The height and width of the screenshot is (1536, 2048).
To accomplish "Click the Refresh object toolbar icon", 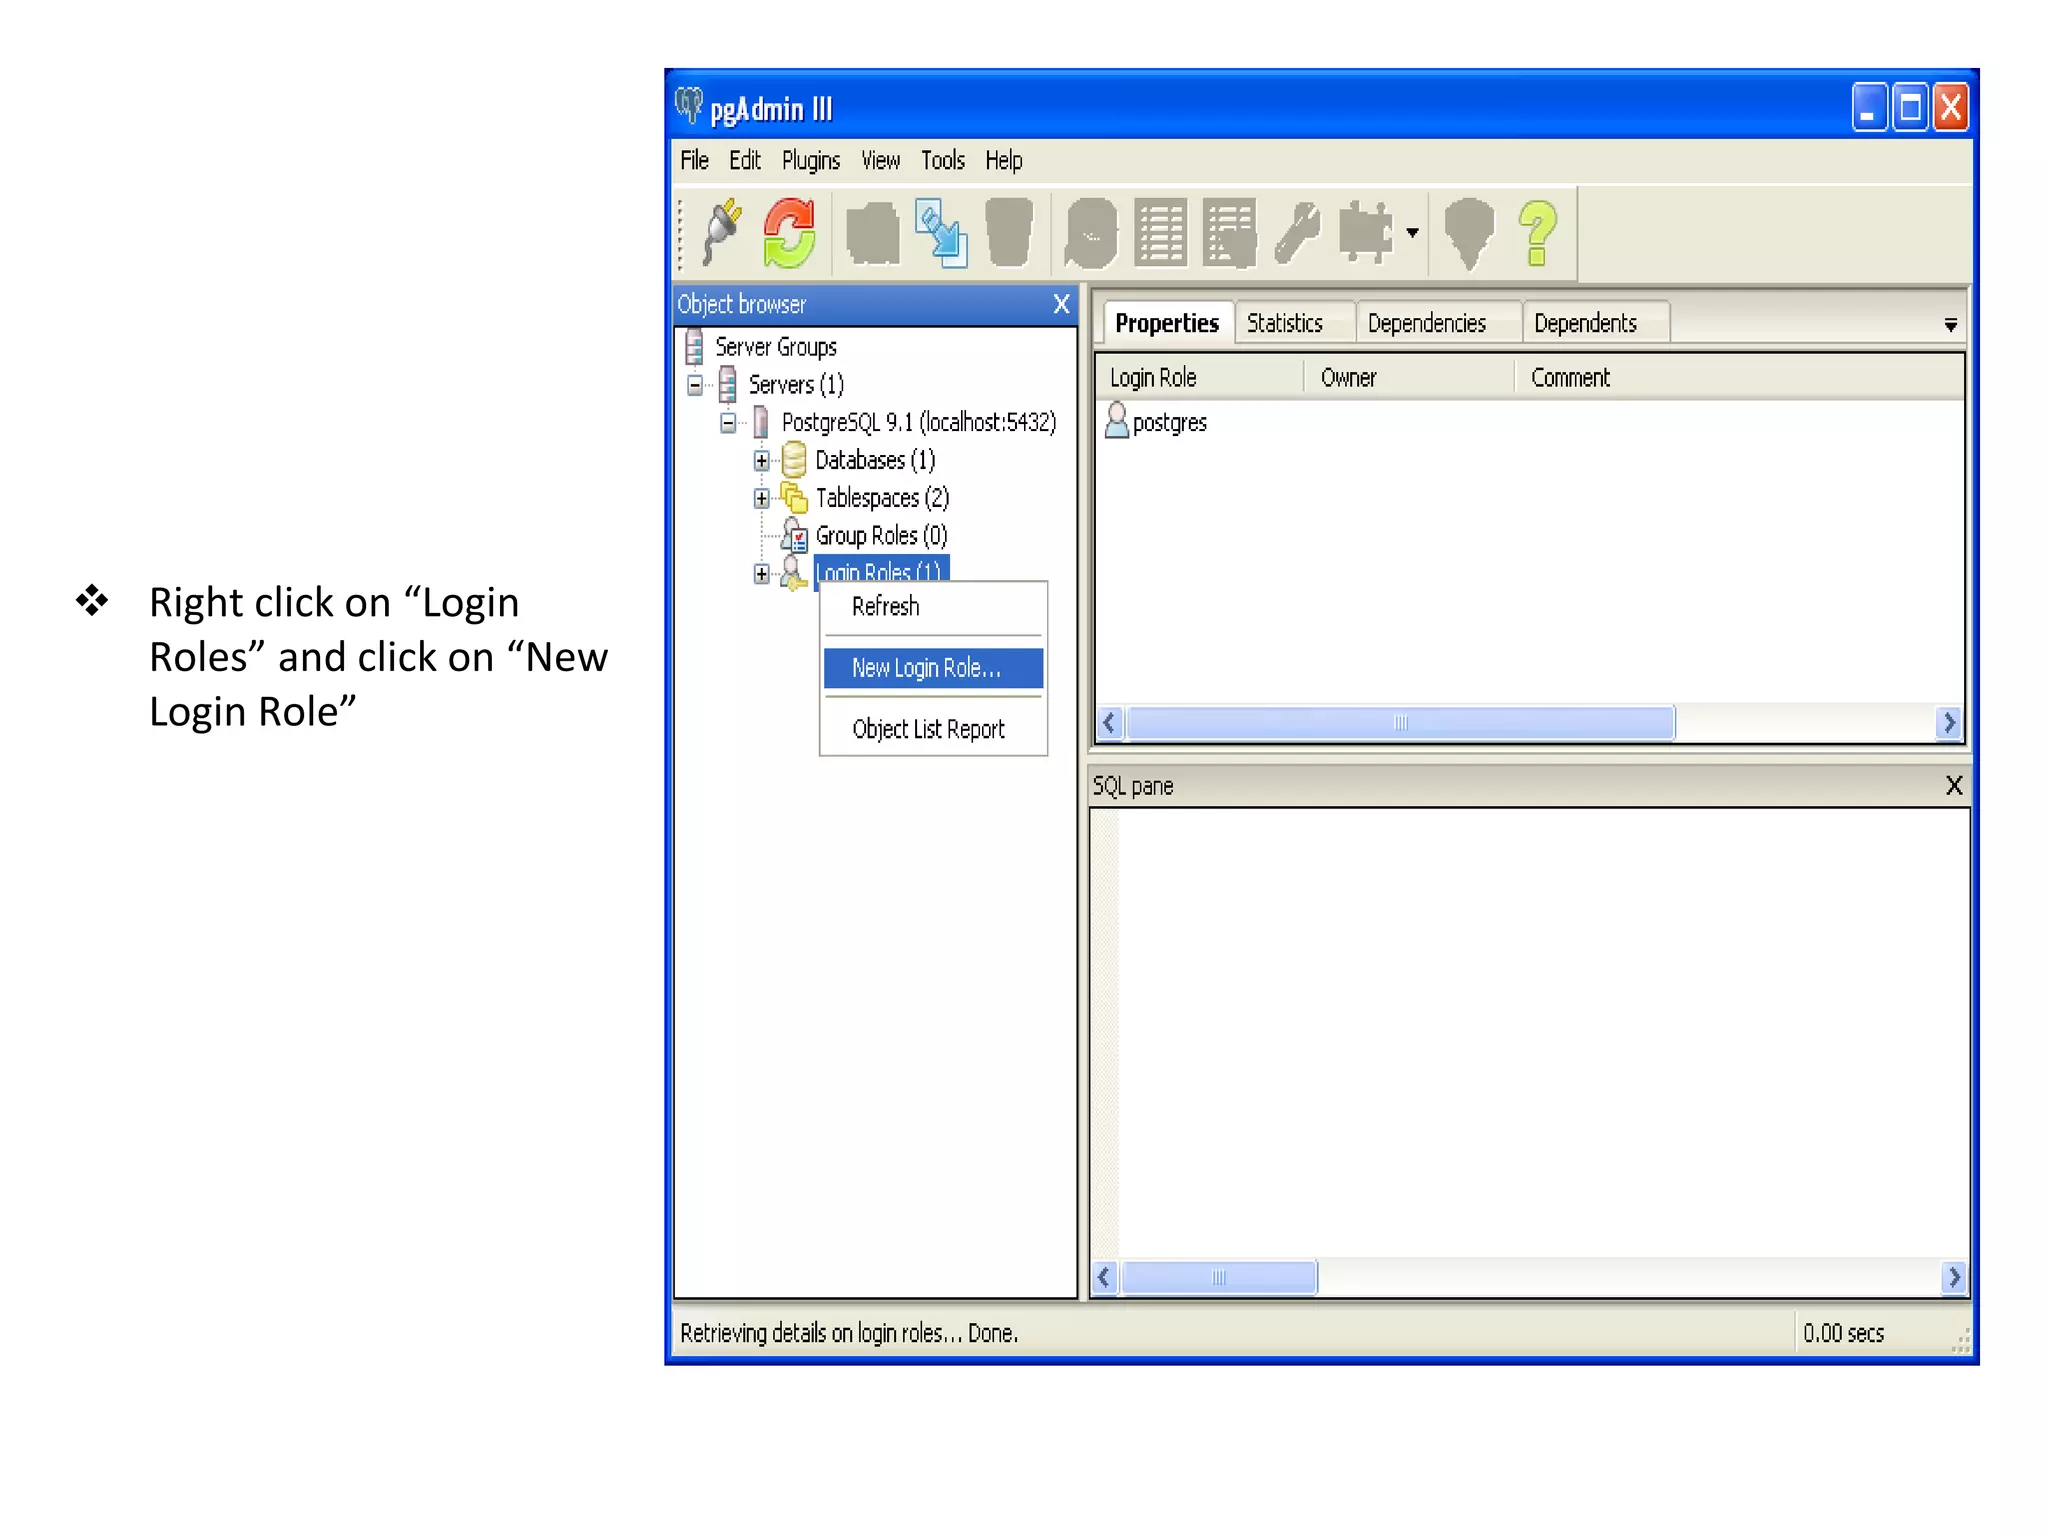I will (x=790, y=232).
